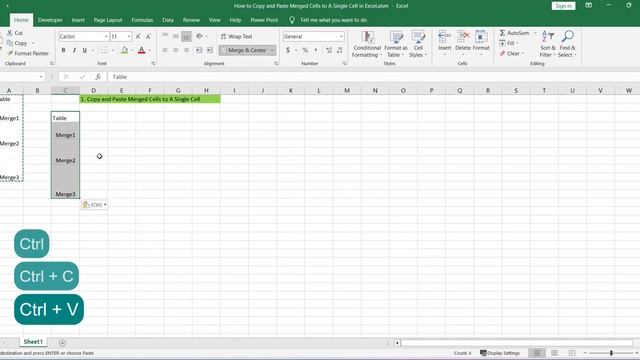The height and width of the screenshot is (360, 640).
Task: Open the Orientation text rotation icon
Action: coord(199,36)
